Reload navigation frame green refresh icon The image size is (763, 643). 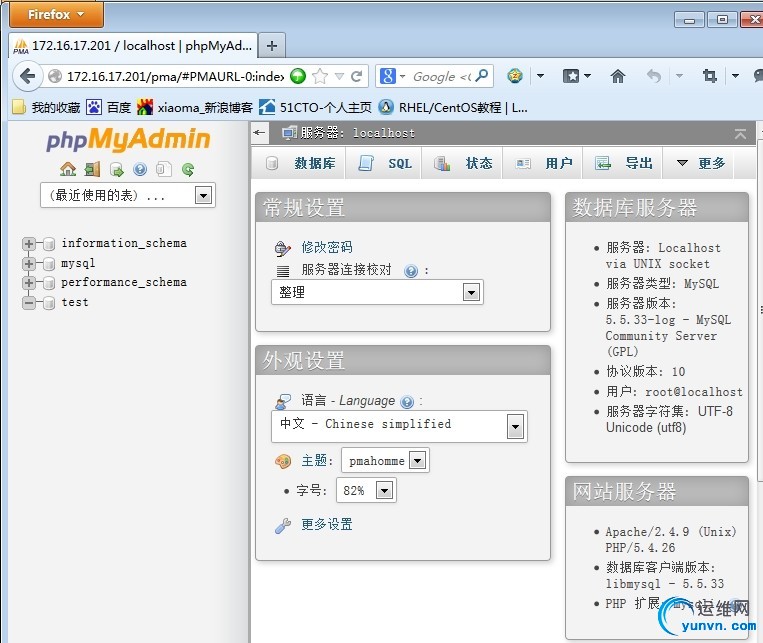pyautogui.click(x=188, y=169)
